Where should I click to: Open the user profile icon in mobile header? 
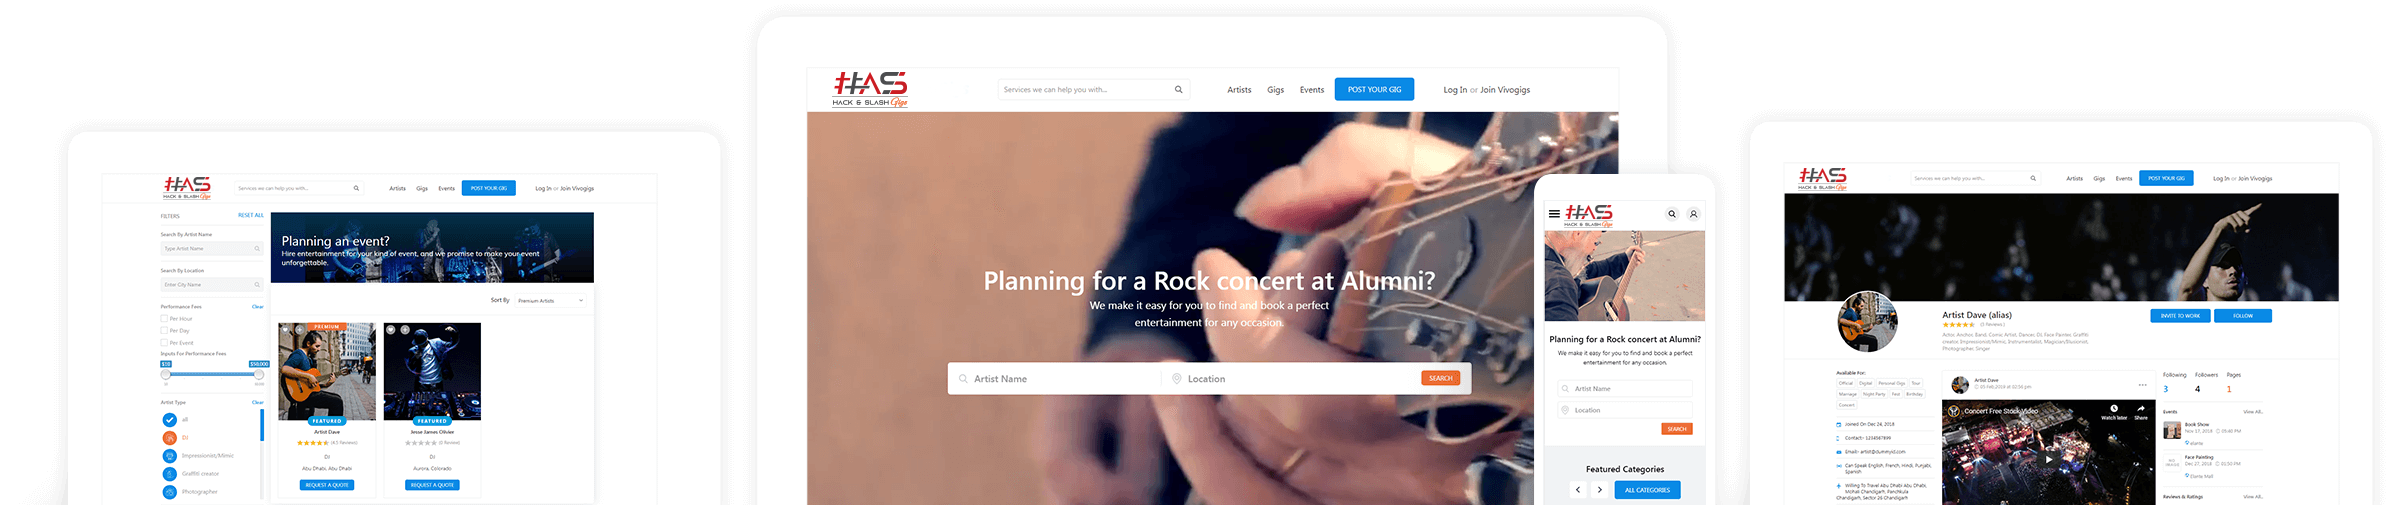1693,214
